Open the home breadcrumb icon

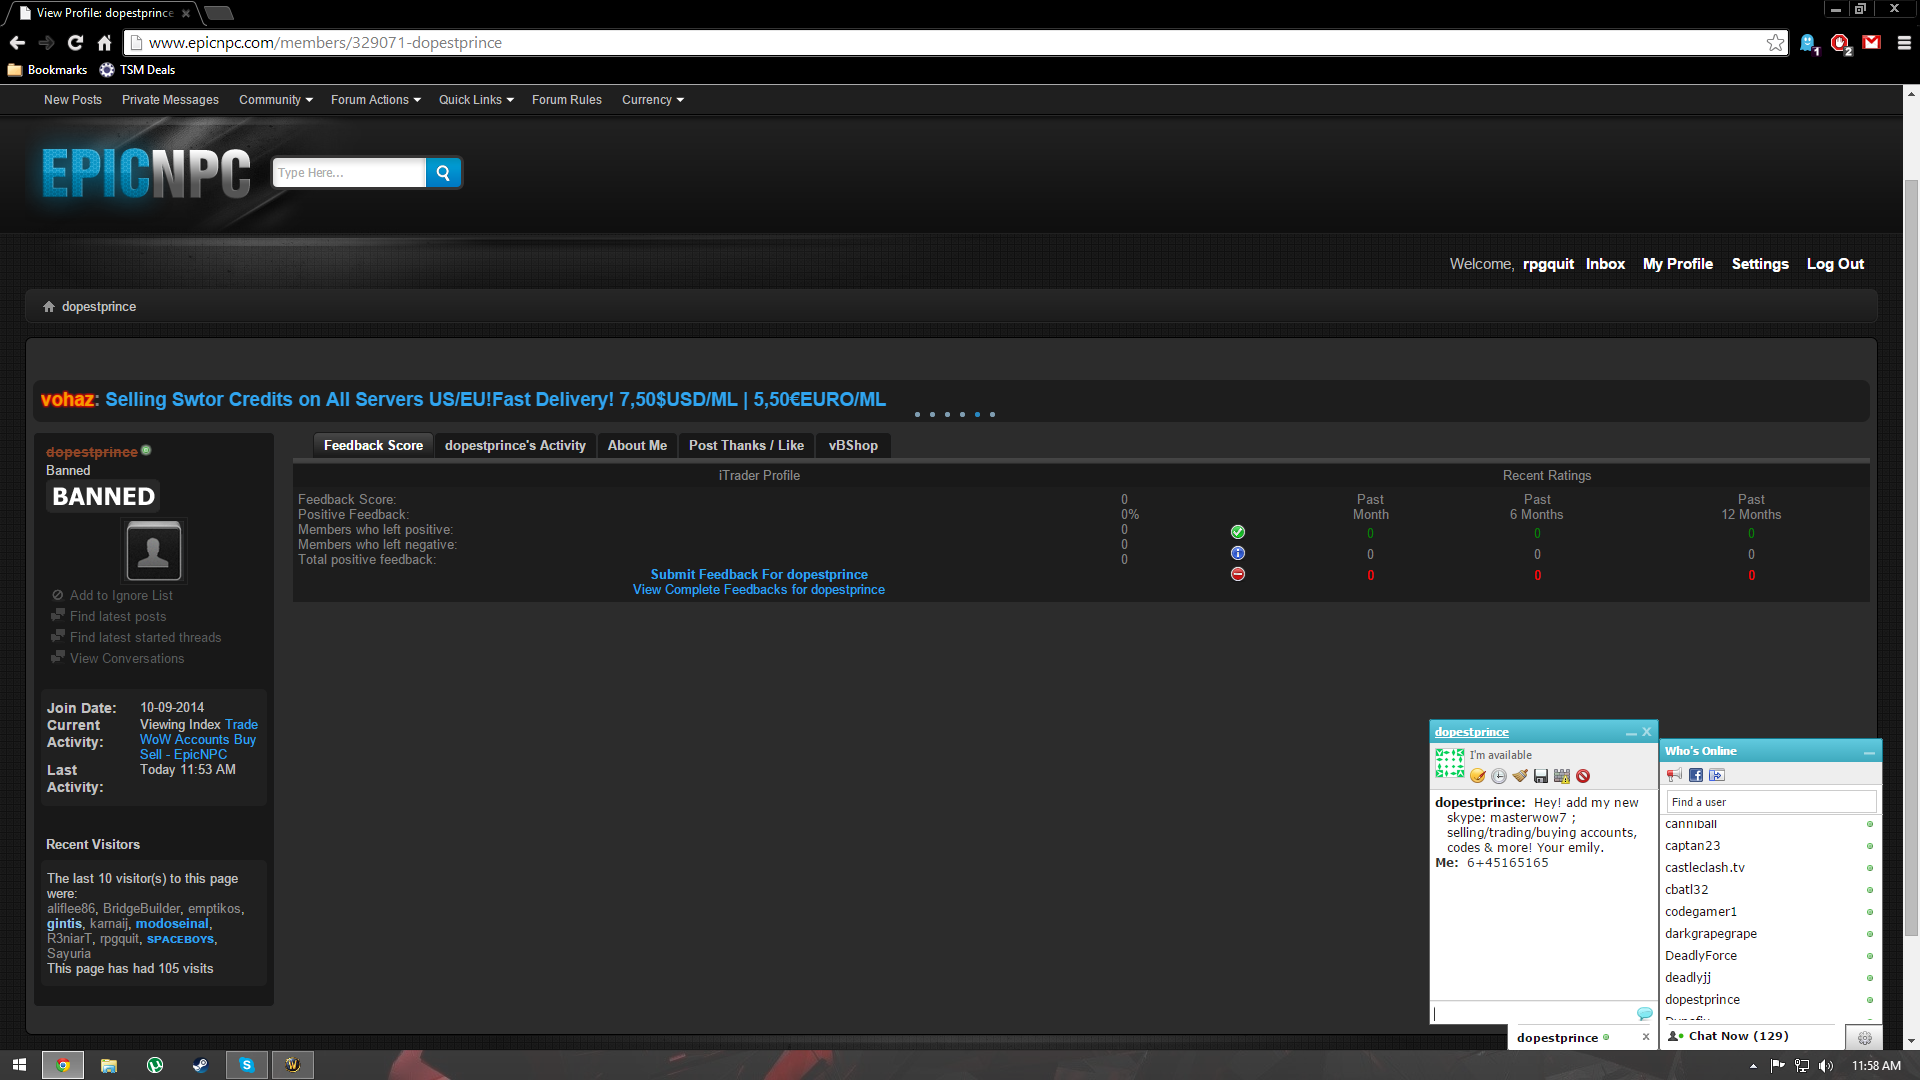click(x=49, y=307)
